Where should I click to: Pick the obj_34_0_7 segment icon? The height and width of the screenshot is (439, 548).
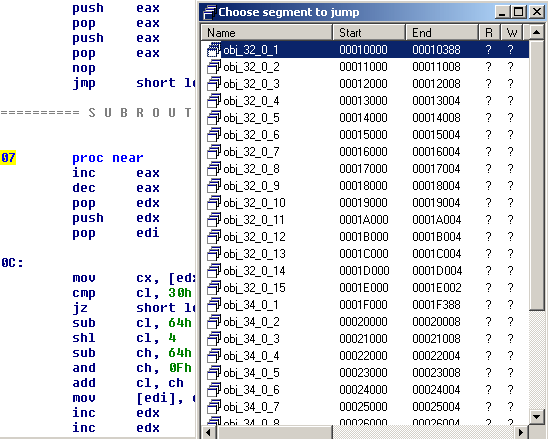(214, 407)
